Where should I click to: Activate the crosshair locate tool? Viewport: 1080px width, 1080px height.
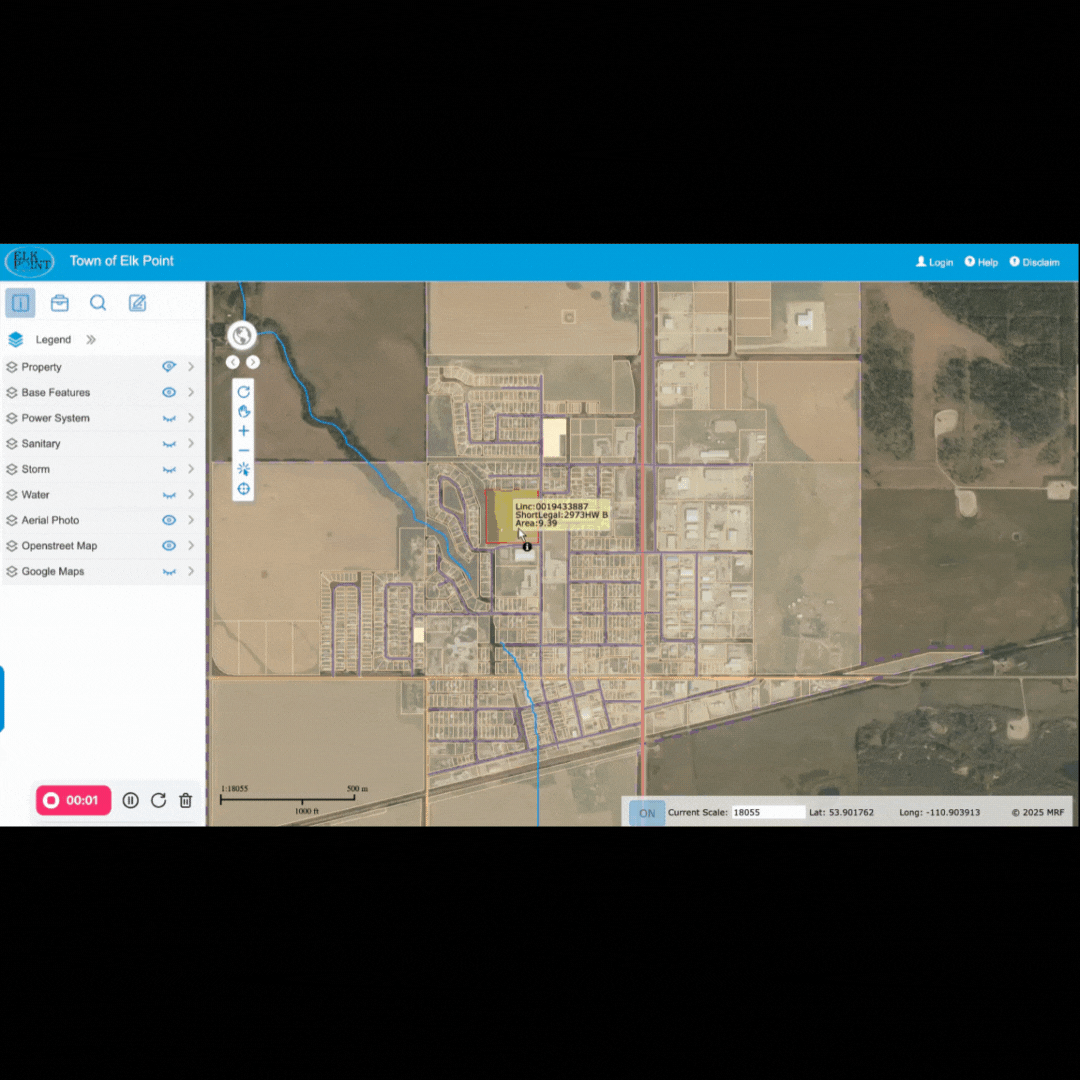coord(243,489)
